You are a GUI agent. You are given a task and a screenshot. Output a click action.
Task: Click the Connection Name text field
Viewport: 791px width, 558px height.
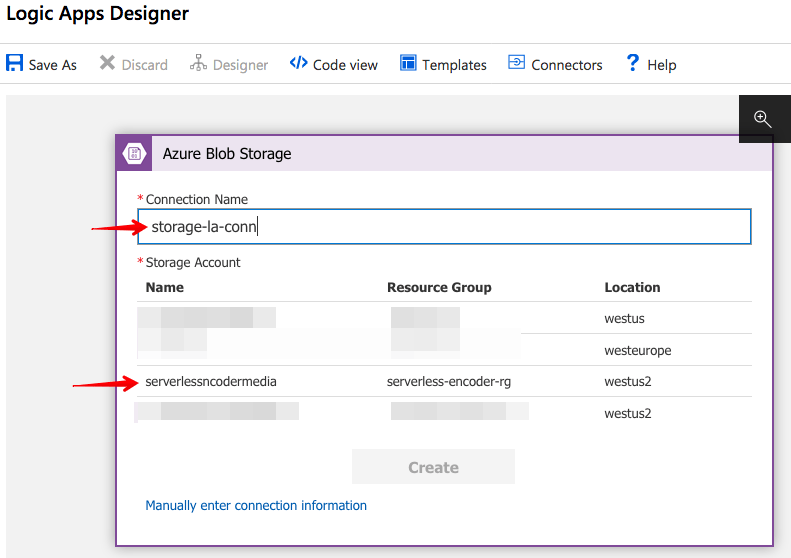tap(444, 227)
